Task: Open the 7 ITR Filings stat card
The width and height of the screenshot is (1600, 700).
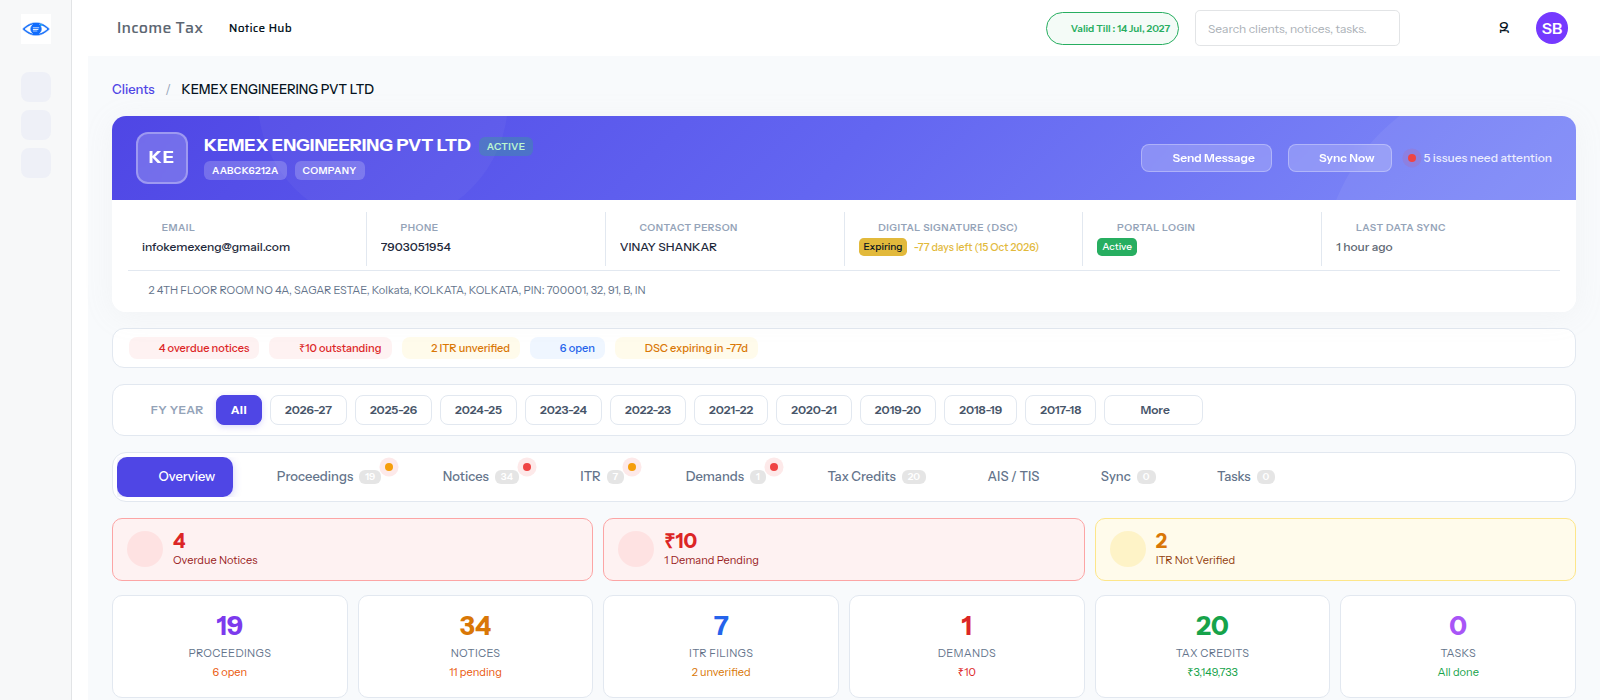Action: click(x=721, y=646)
